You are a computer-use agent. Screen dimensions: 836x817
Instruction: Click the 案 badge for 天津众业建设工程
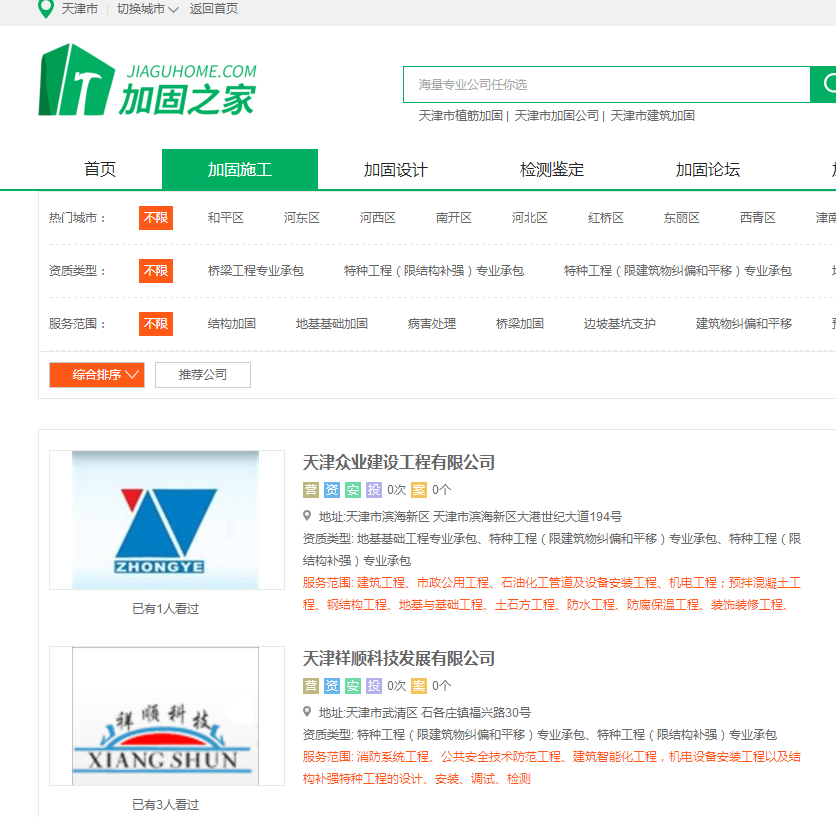419,490
